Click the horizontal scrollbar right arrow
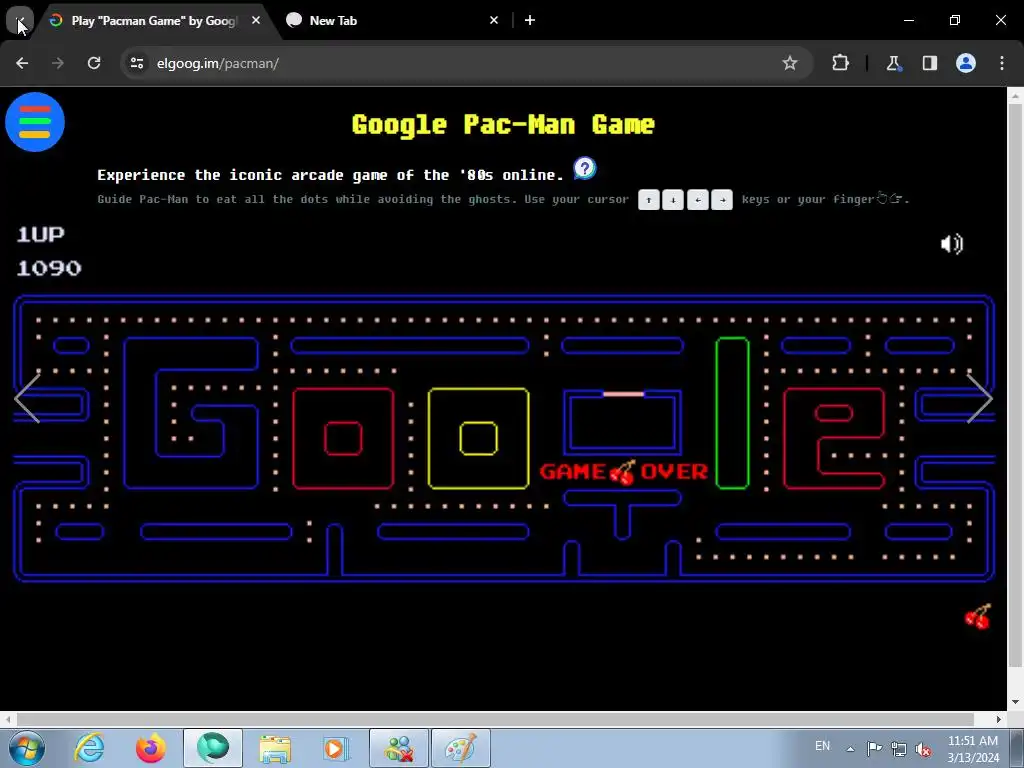Screen dimensions: 1024x768 coord(999,719)
